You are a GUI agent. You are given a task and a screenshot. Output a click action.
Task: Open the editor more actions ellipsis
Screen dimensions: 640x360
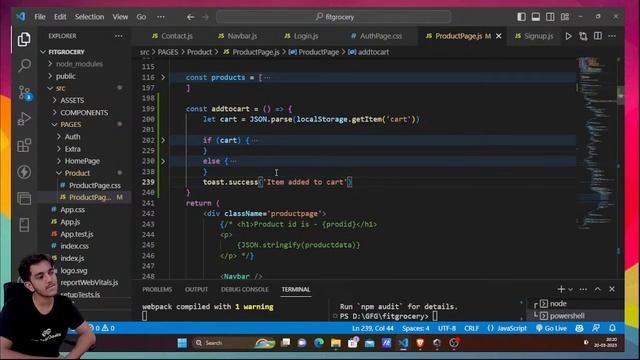[x=612, y=36]
